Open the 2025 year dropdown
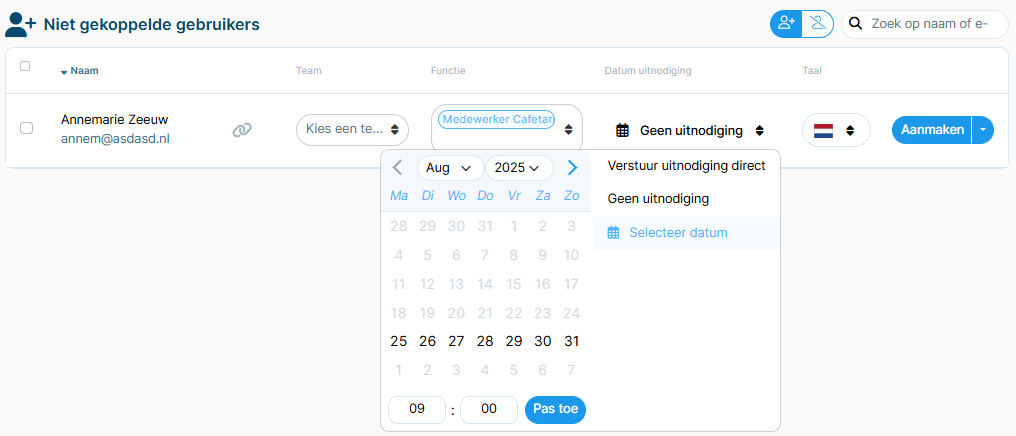 point(519,168)
